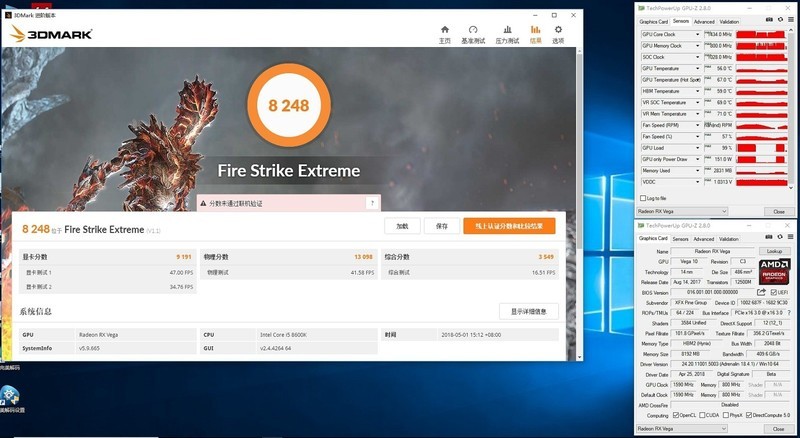Open the stress test (压力测试) icon
800x438 pixels.
tap(507, 30)
